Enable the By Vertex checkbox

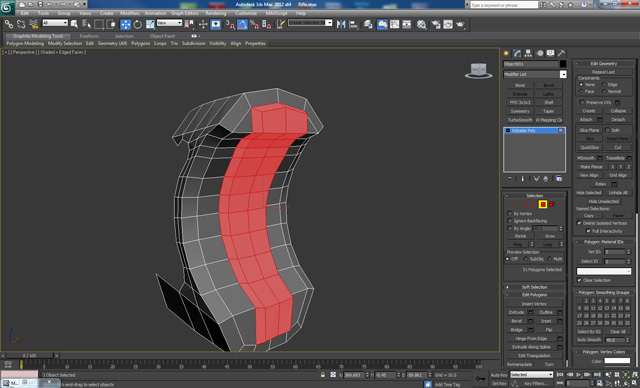click(510, 213)
